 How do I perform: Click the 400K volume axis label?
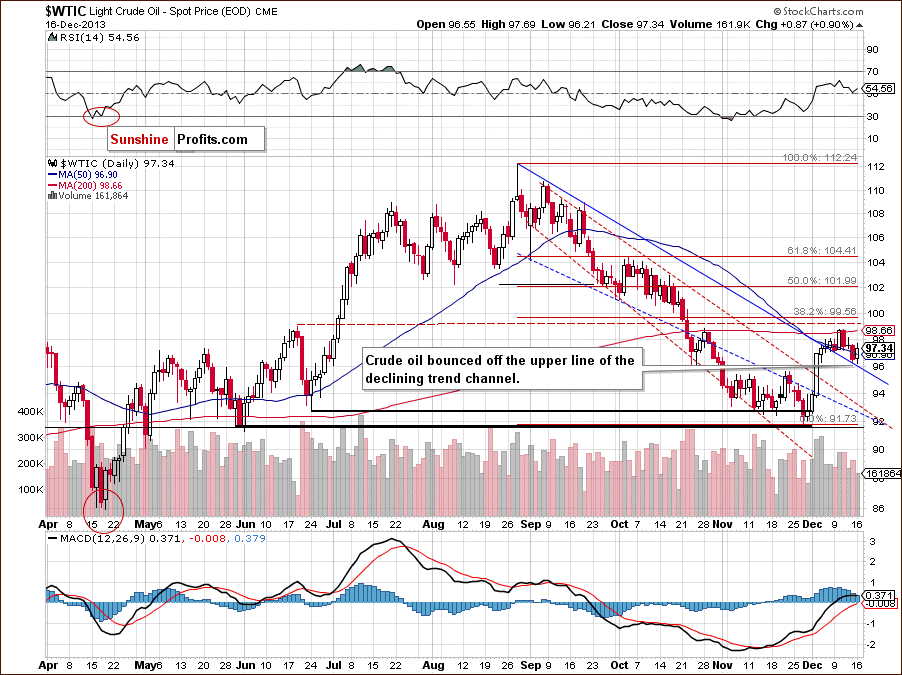30,411
